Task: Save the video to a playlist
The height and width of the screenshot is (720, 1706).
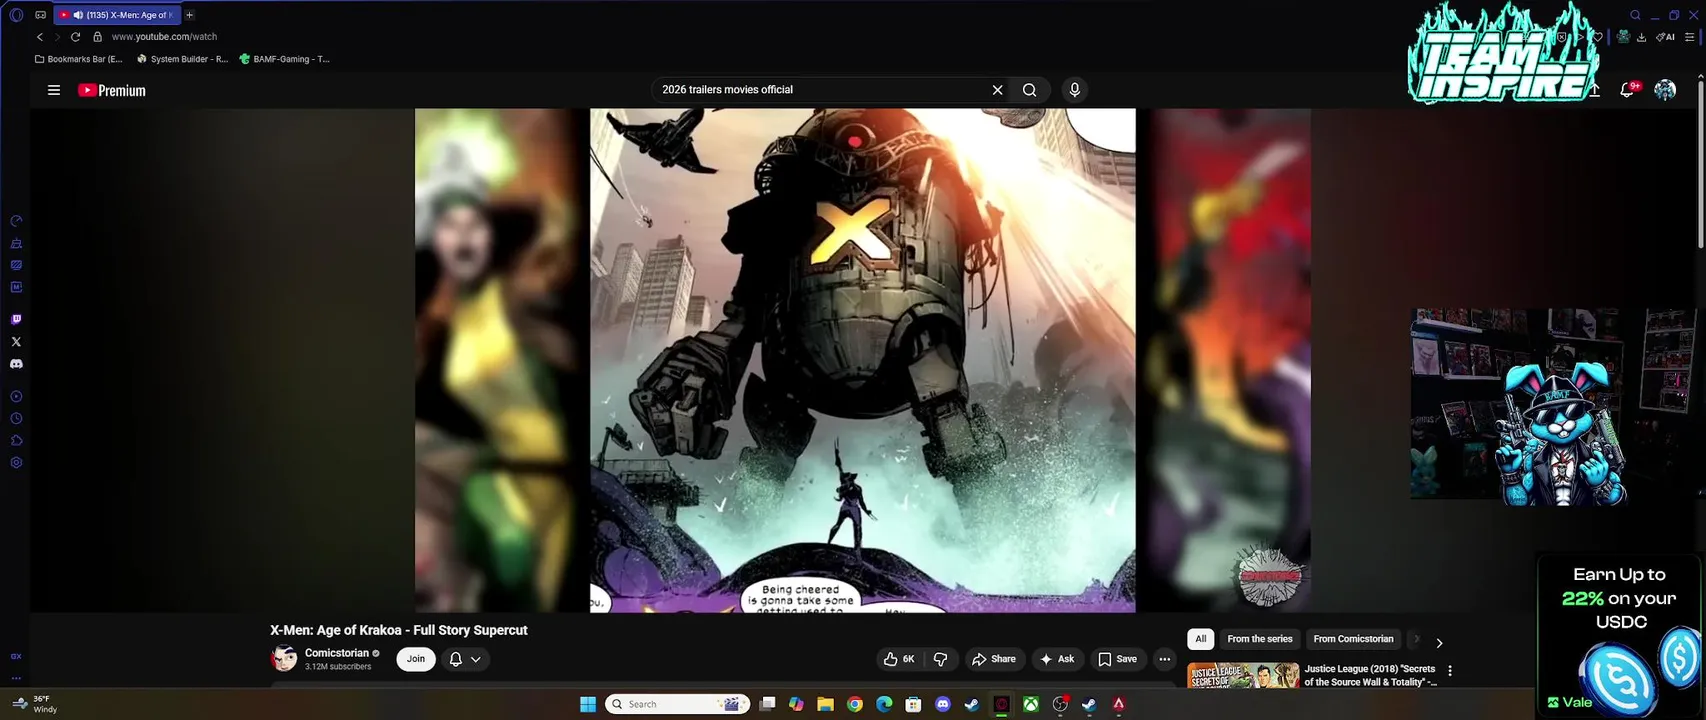Action: [1117, 659]
